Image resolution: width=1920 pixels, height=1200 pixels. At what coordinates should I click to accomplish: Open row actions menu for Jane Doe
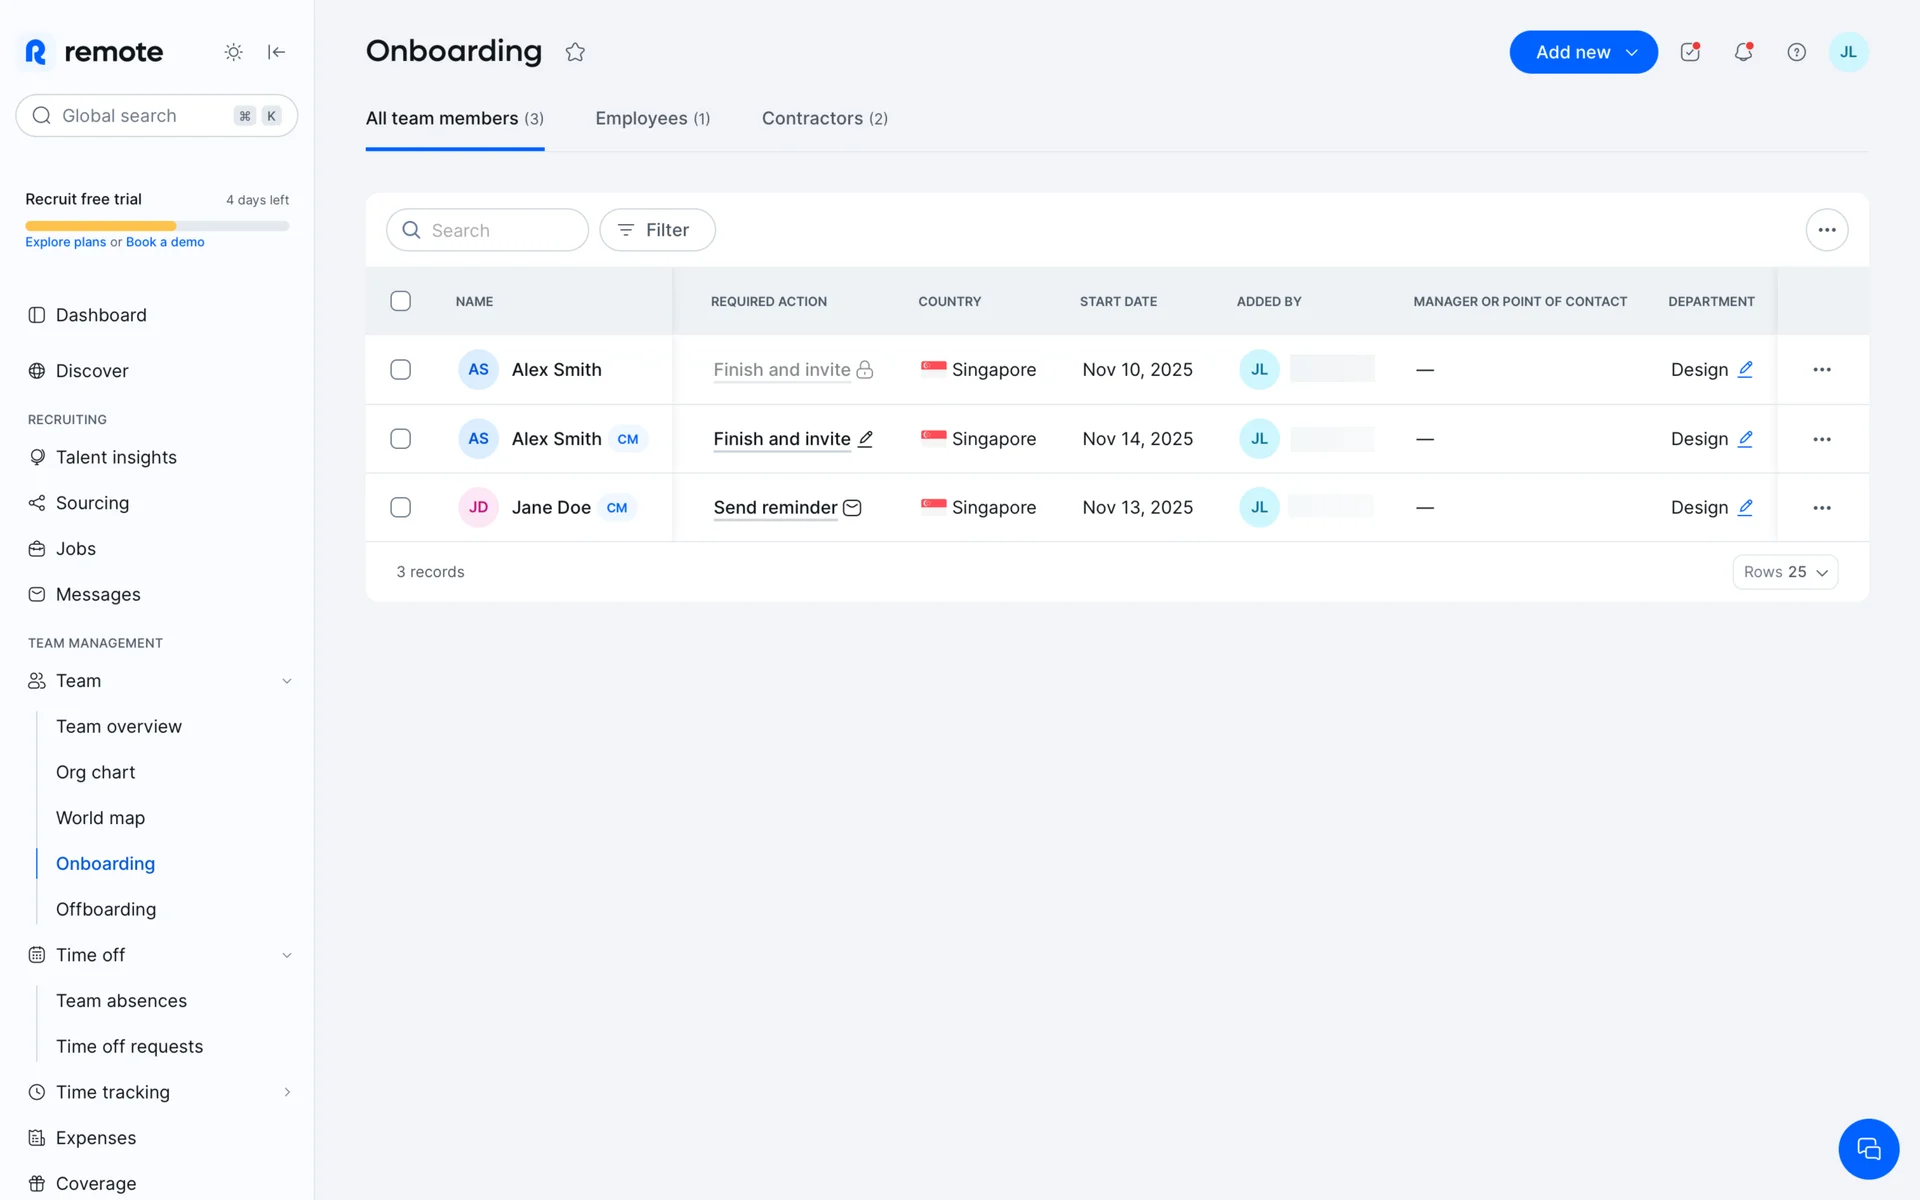click(x=1821, y=508)
